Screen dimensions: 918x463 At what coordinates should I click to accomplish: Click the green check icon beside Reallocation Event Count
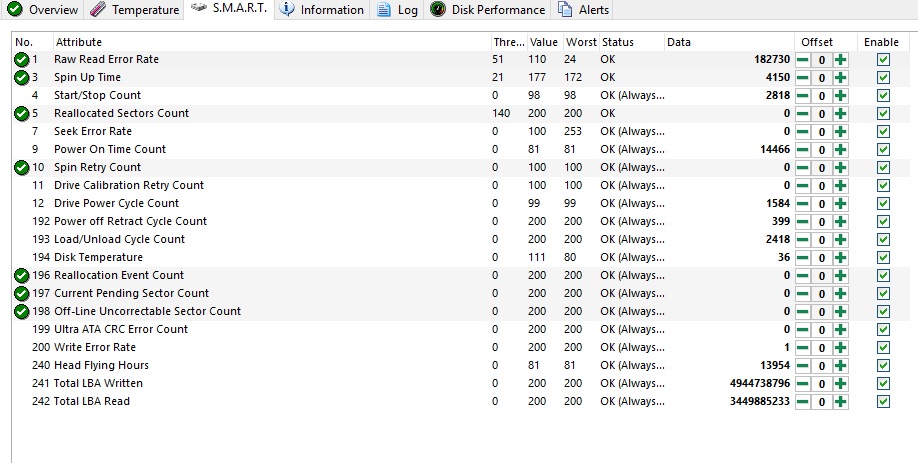click(x=22, y=276)
